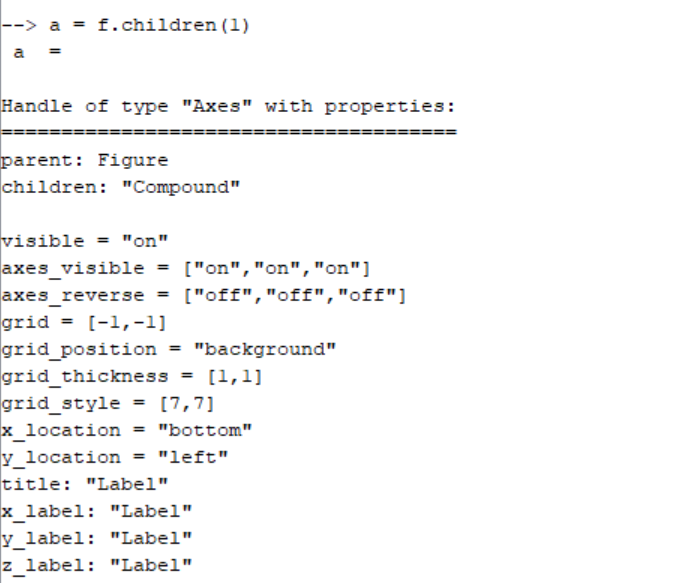Click the axes_visible property line
This screenshot has width=690, height=583.
click(186, 269)
